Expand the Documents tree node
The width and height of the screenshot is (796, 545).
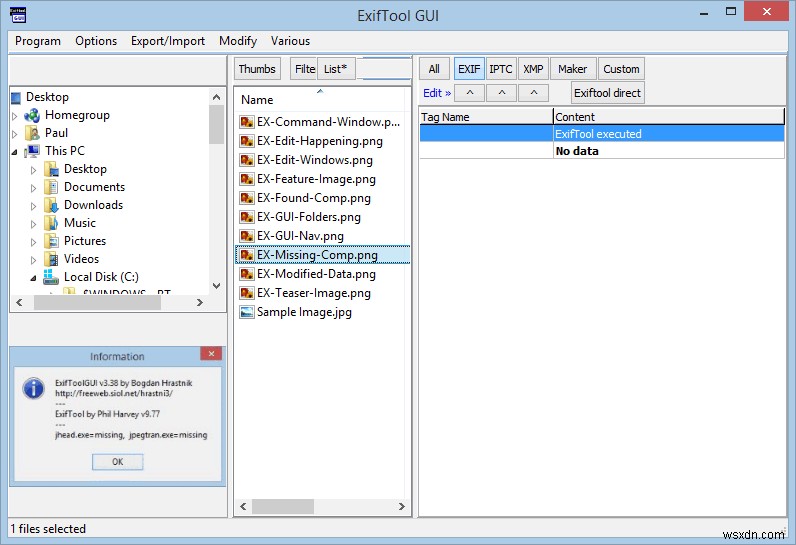(34, 188)
